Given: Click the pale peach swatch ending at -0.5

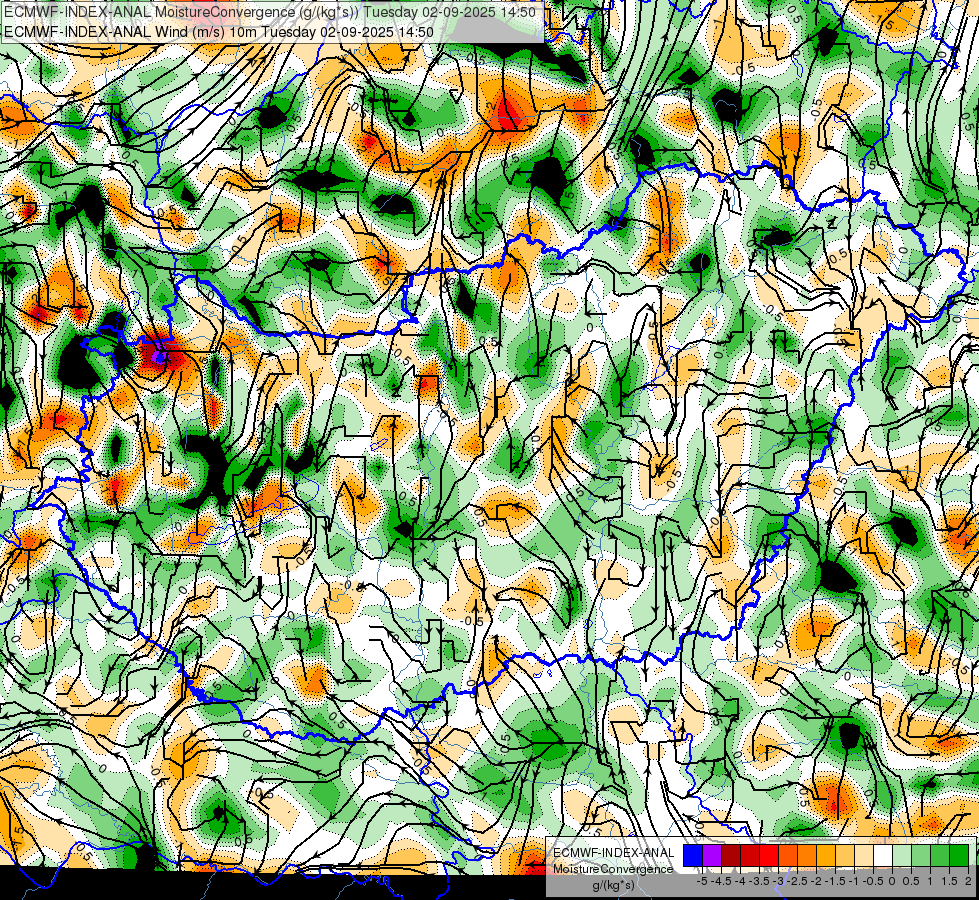Looking at the screenshot, I should tap(864, 856).
